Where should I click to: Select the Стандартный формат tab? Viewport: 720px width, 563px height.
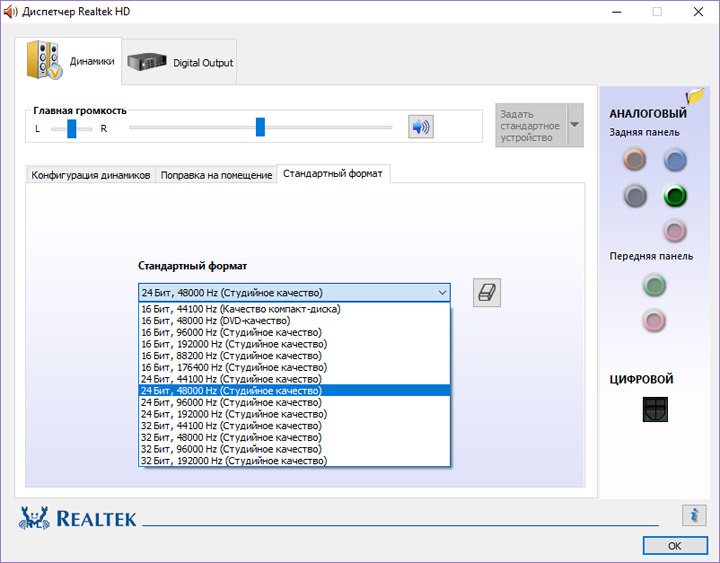[333, 174]
